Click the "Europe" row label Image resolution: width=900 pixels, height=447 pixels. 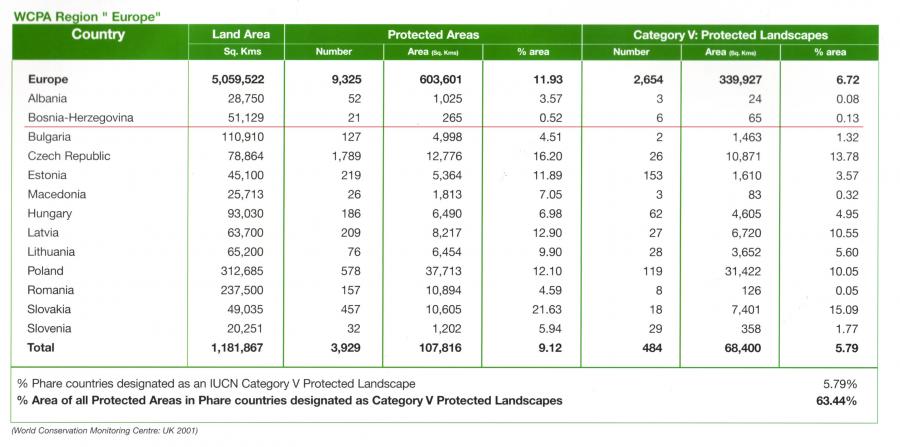(x=51, y=79)
